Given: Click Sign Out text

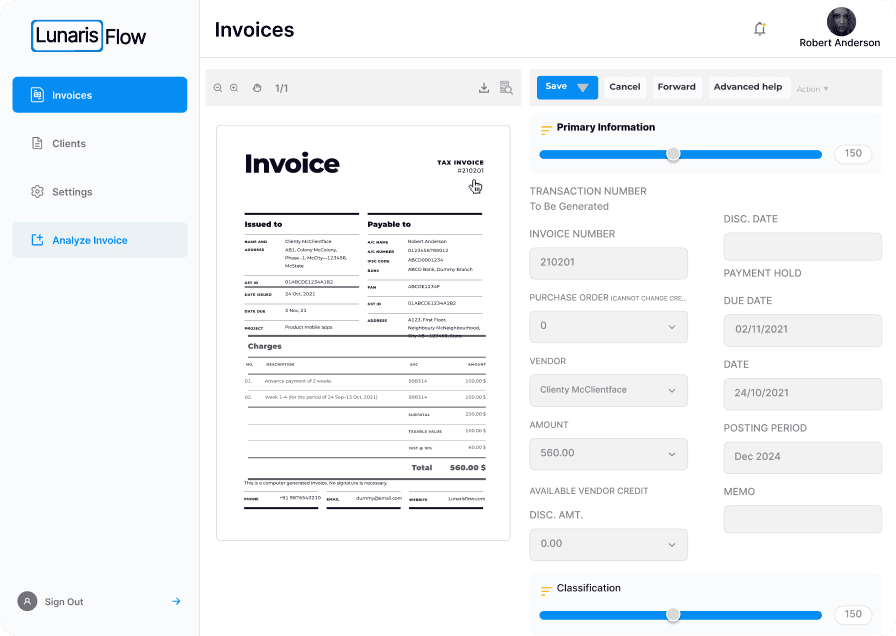Looking at the screenshot, I should coord(64,602).
